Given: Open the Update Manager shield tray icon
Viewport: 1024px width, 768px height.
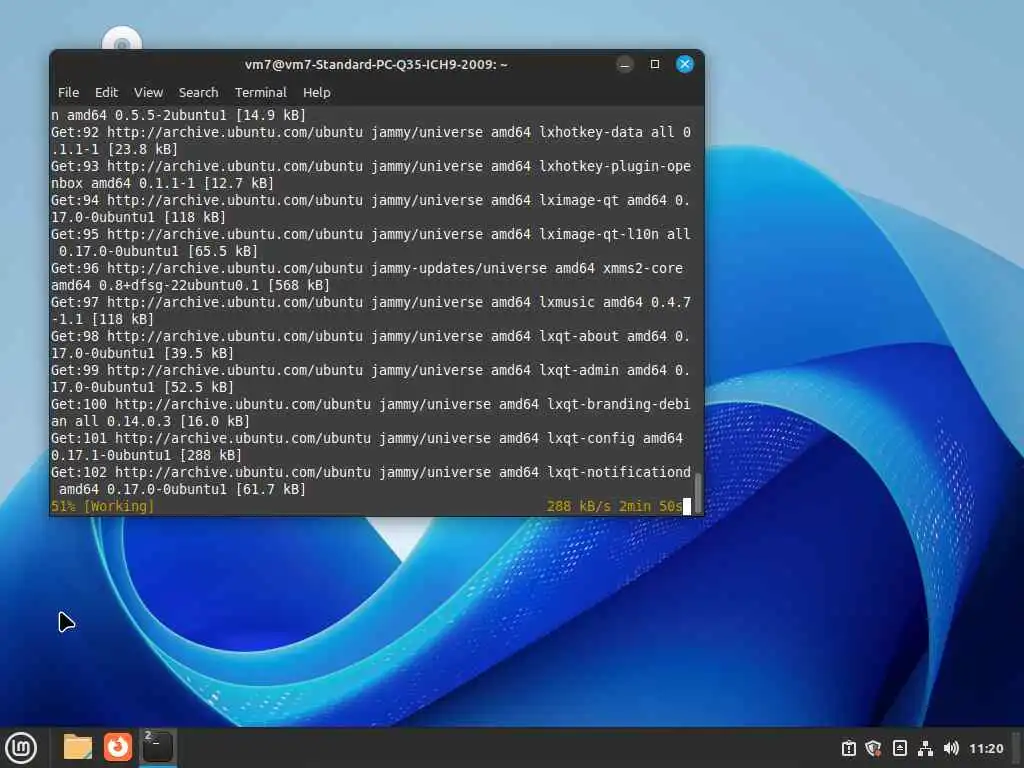Looking at the screenshot, I should [873, 748].
